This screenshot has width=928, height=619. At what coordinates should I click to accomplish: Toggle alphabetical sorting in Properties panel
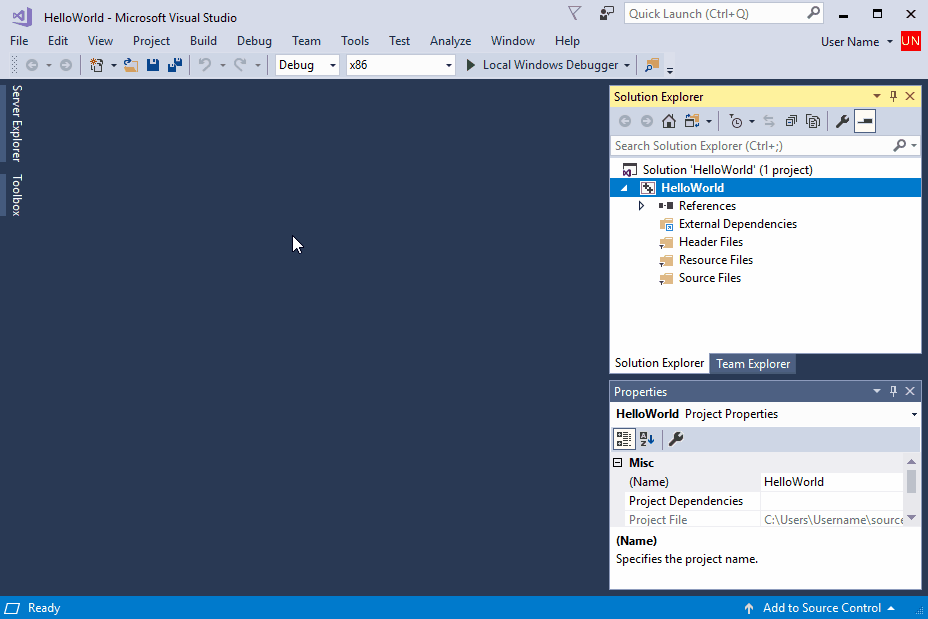point(646,439)
